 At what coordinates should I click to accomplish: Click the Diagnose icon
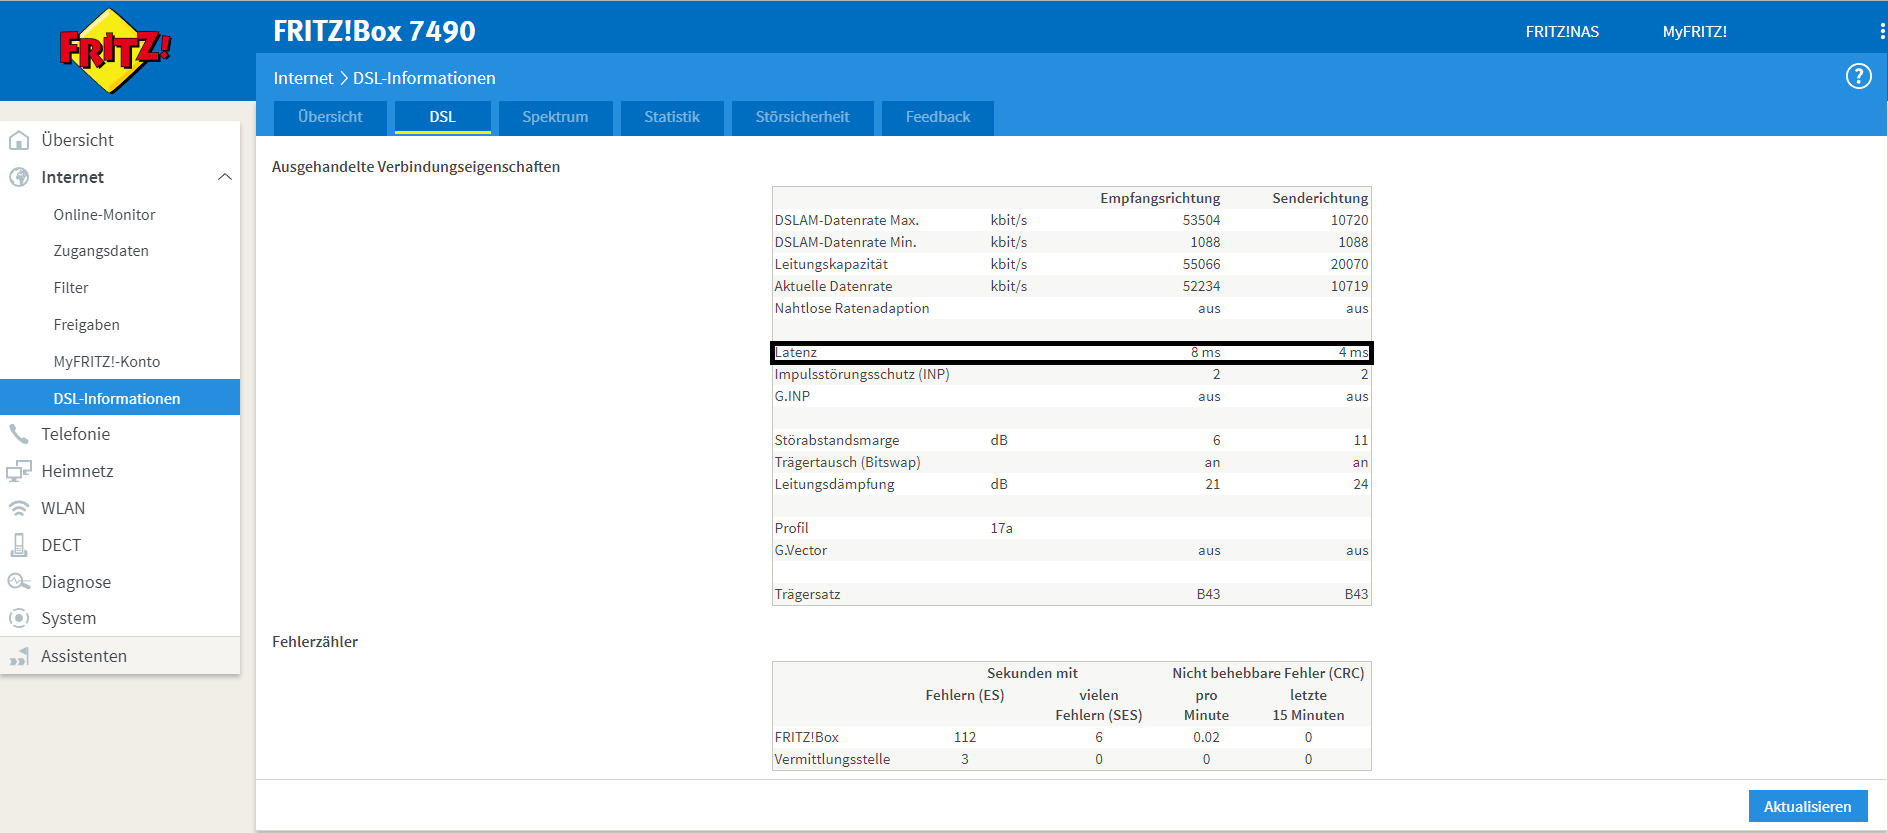(x=19, y=582)
